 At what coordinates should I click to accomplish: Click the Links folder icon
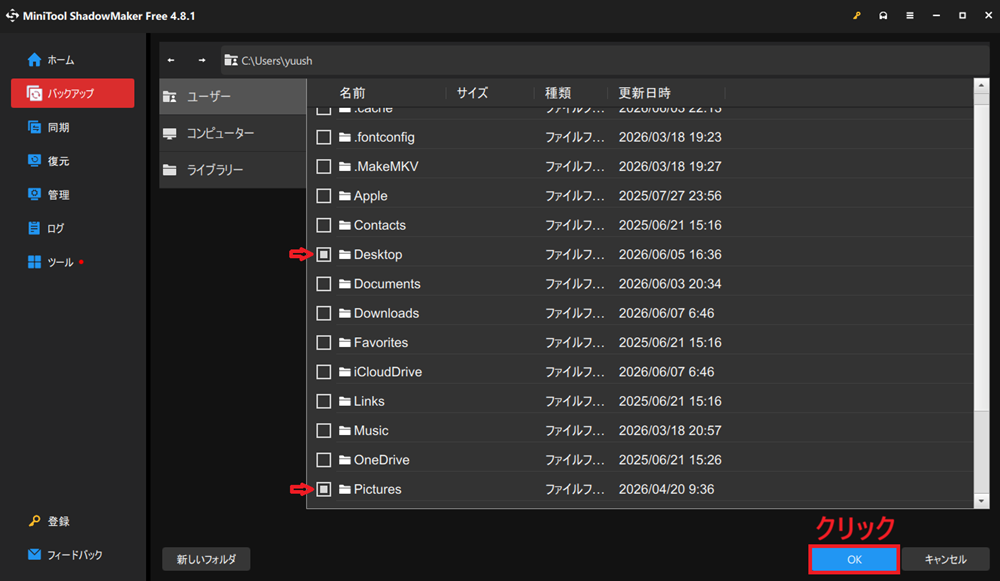(345, 401)
